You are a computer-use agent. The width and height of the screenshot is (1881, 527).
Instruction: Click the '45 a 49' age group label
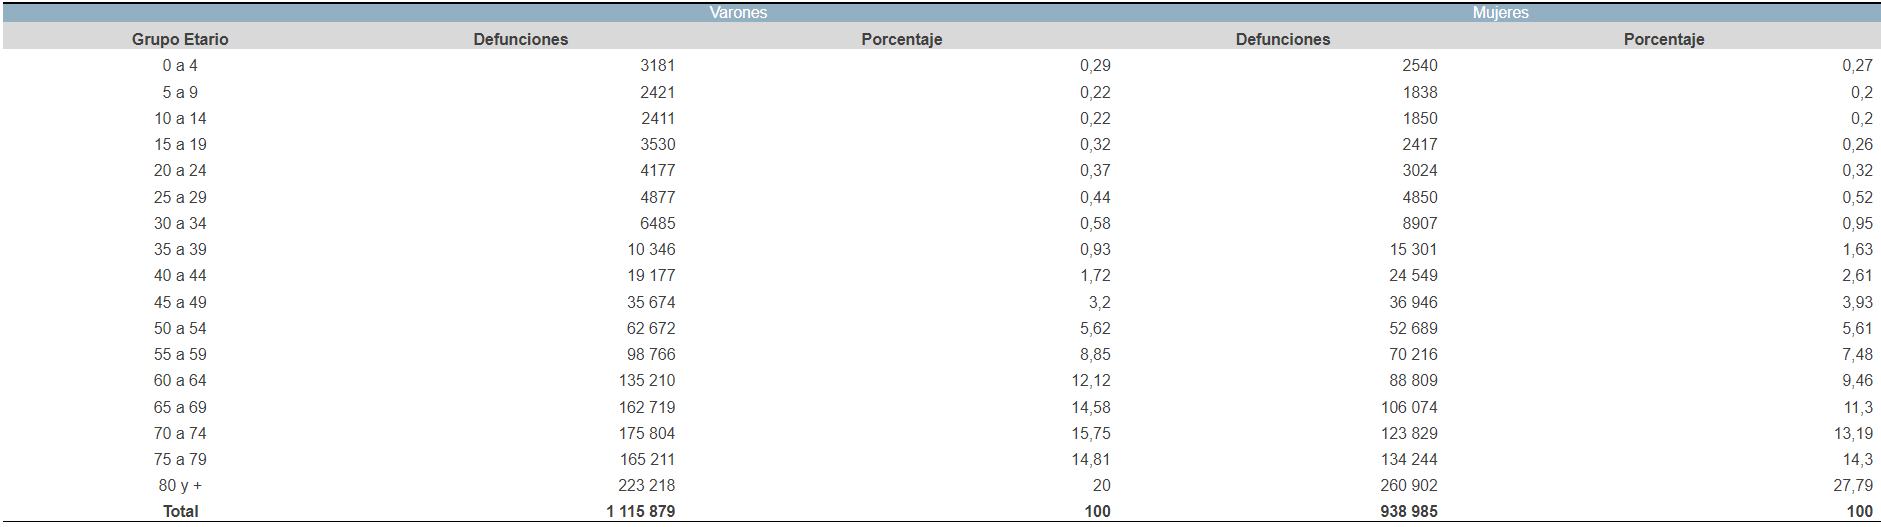click(180, 302)
